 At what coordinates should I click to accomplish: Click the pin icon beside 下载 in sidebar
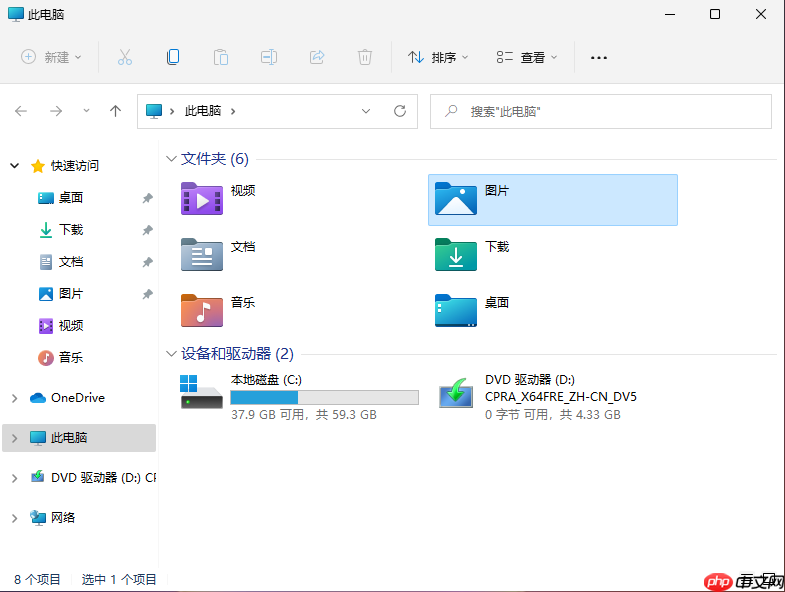coord(147,230)
